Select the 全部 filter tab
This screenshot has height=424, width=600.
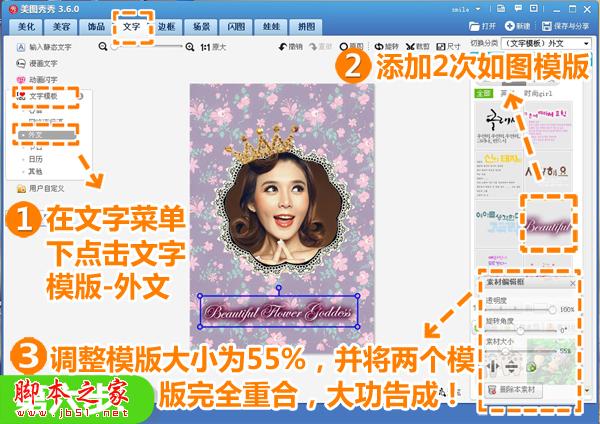click(483, 93)
